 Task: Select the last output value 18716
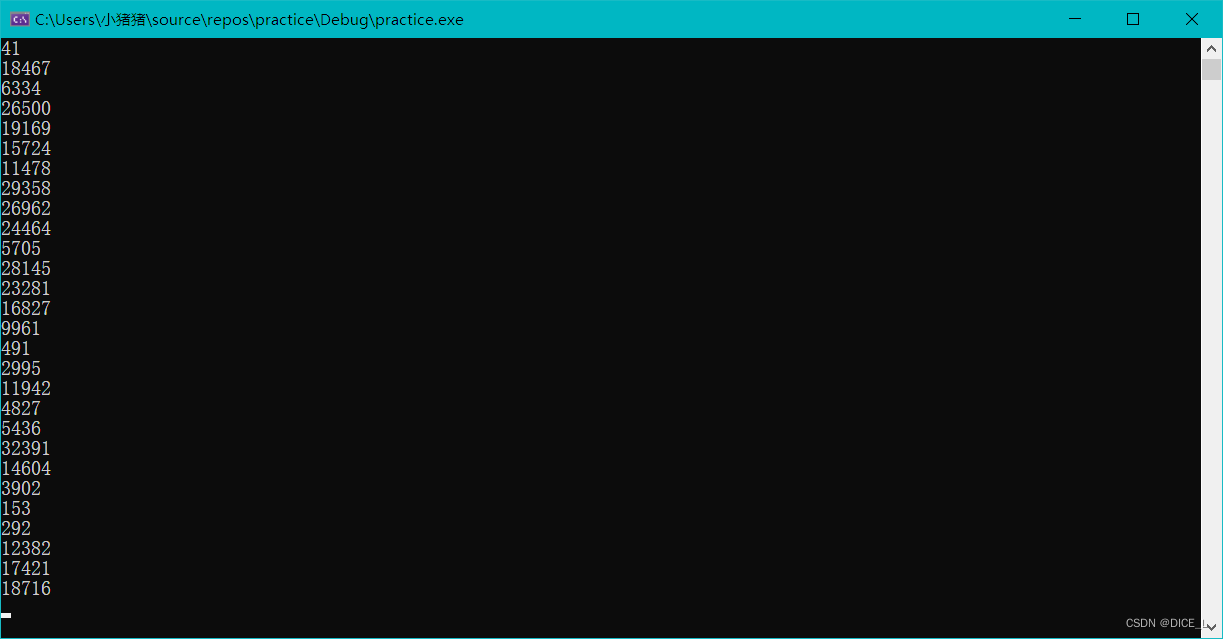[x=26, y=589]
